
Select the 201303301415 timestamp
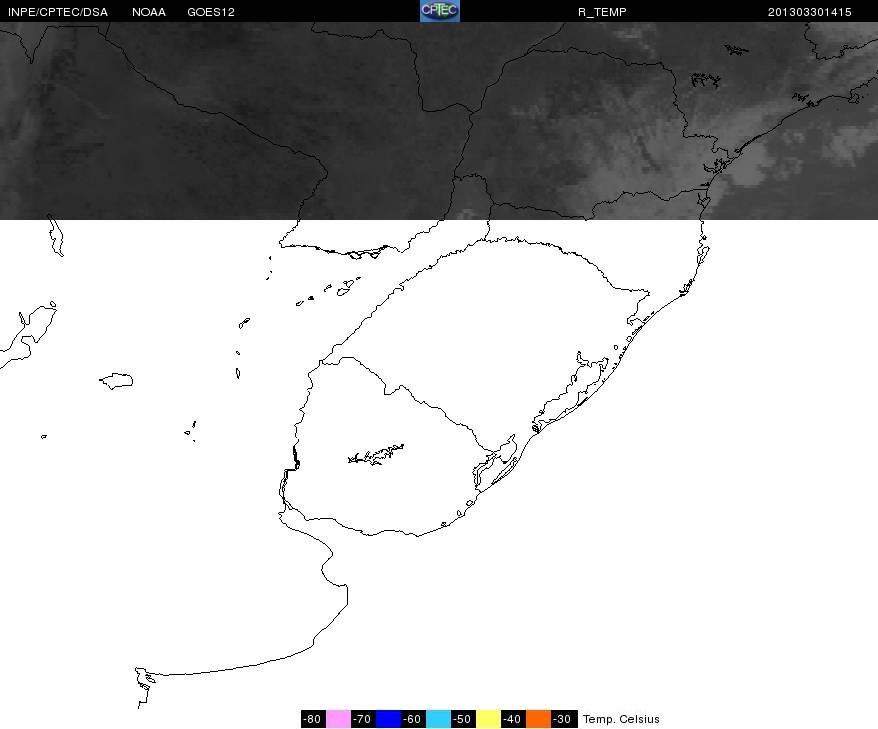[x=810, y=12]
